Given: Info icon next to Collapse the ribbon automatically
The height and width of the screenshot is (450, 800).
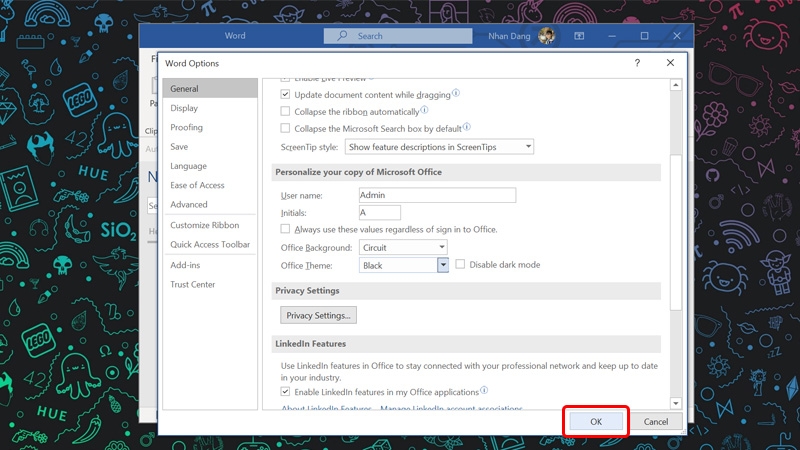Looking at the screenshot, I should click(x=424, y=110).
